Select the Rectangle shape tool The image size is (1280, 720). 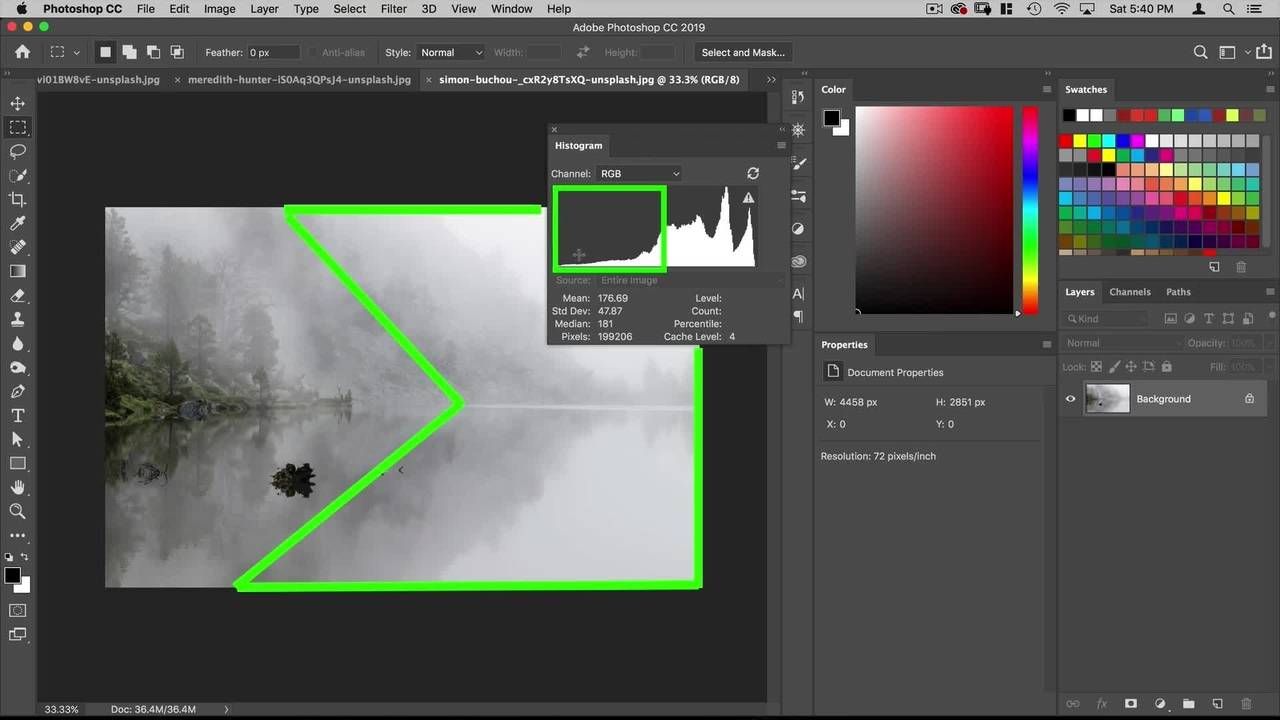(18, 463)
